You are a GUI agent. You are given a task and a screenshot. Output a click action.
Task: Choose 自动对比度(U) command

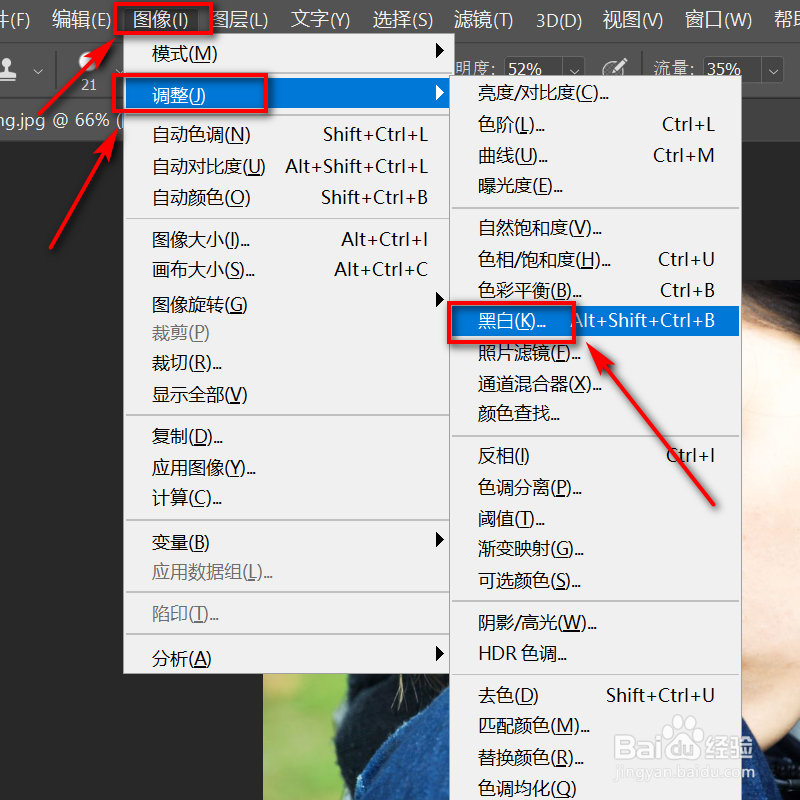click(x=287, y=166)
